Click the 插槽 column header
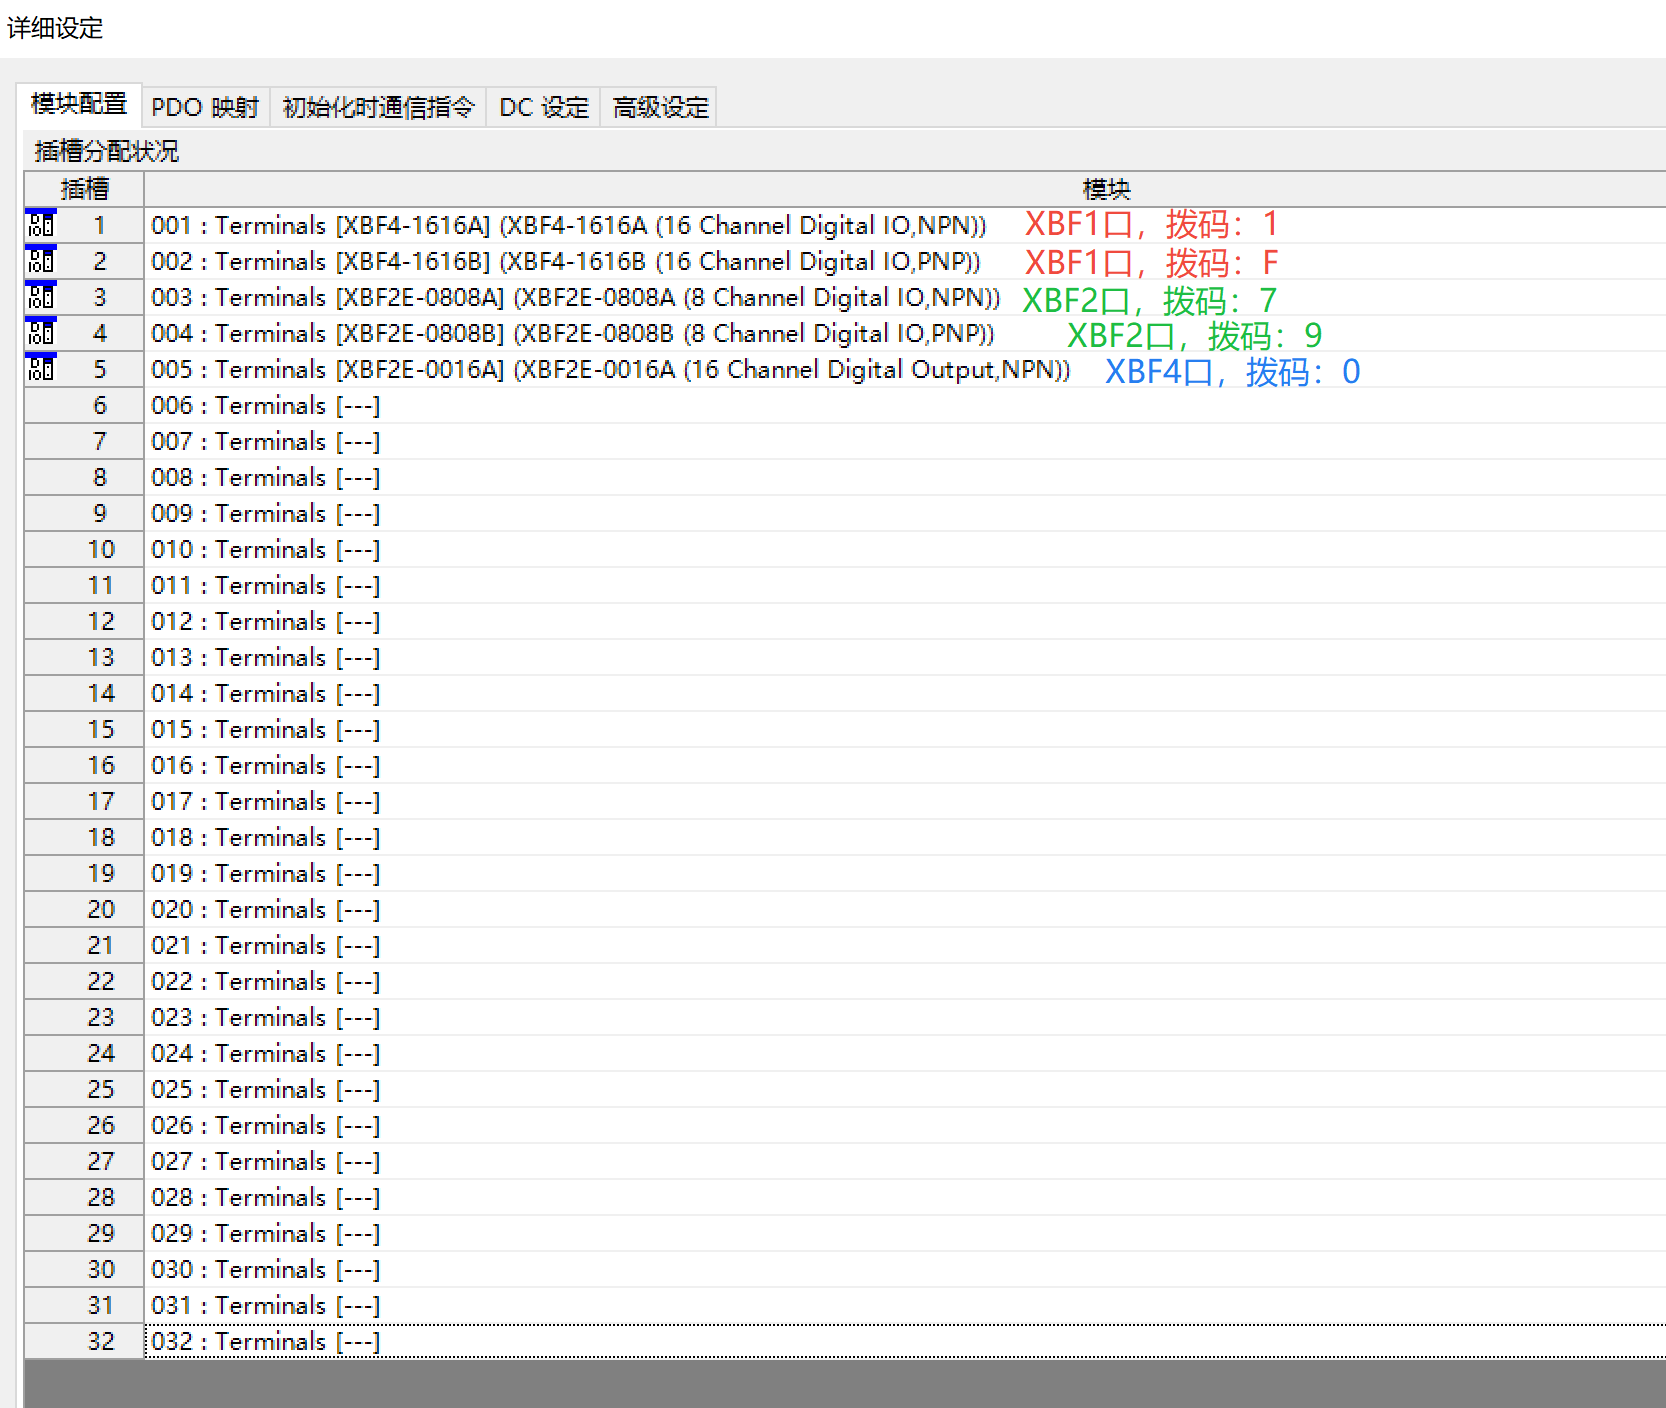 click(84, 189)
